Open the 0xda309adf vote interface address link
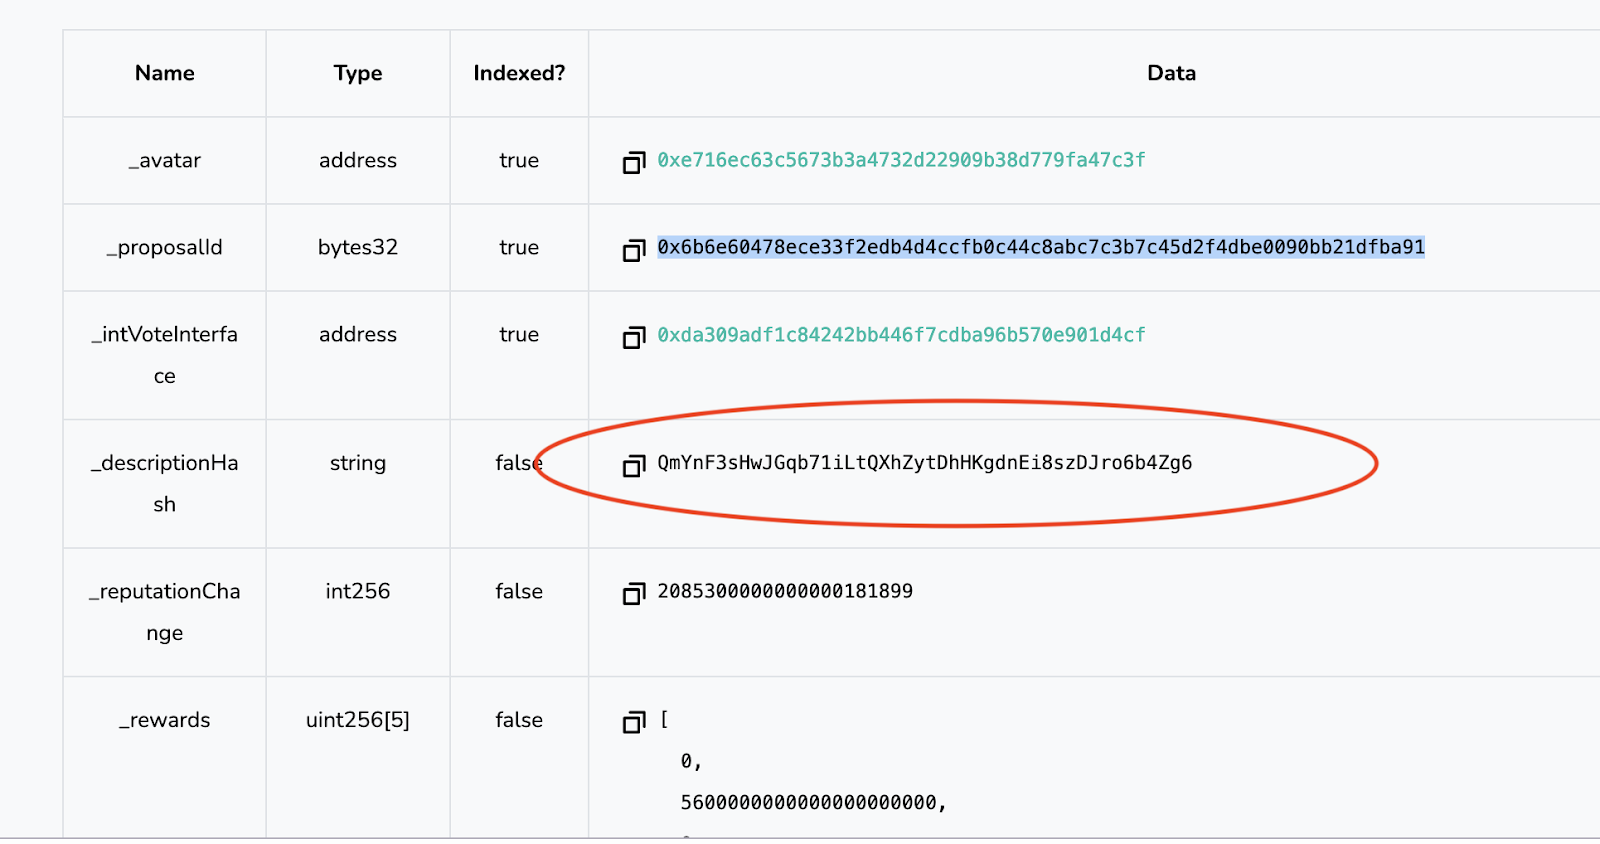The width and height of the screenshot is (1600, 844). tap(901, 335)
